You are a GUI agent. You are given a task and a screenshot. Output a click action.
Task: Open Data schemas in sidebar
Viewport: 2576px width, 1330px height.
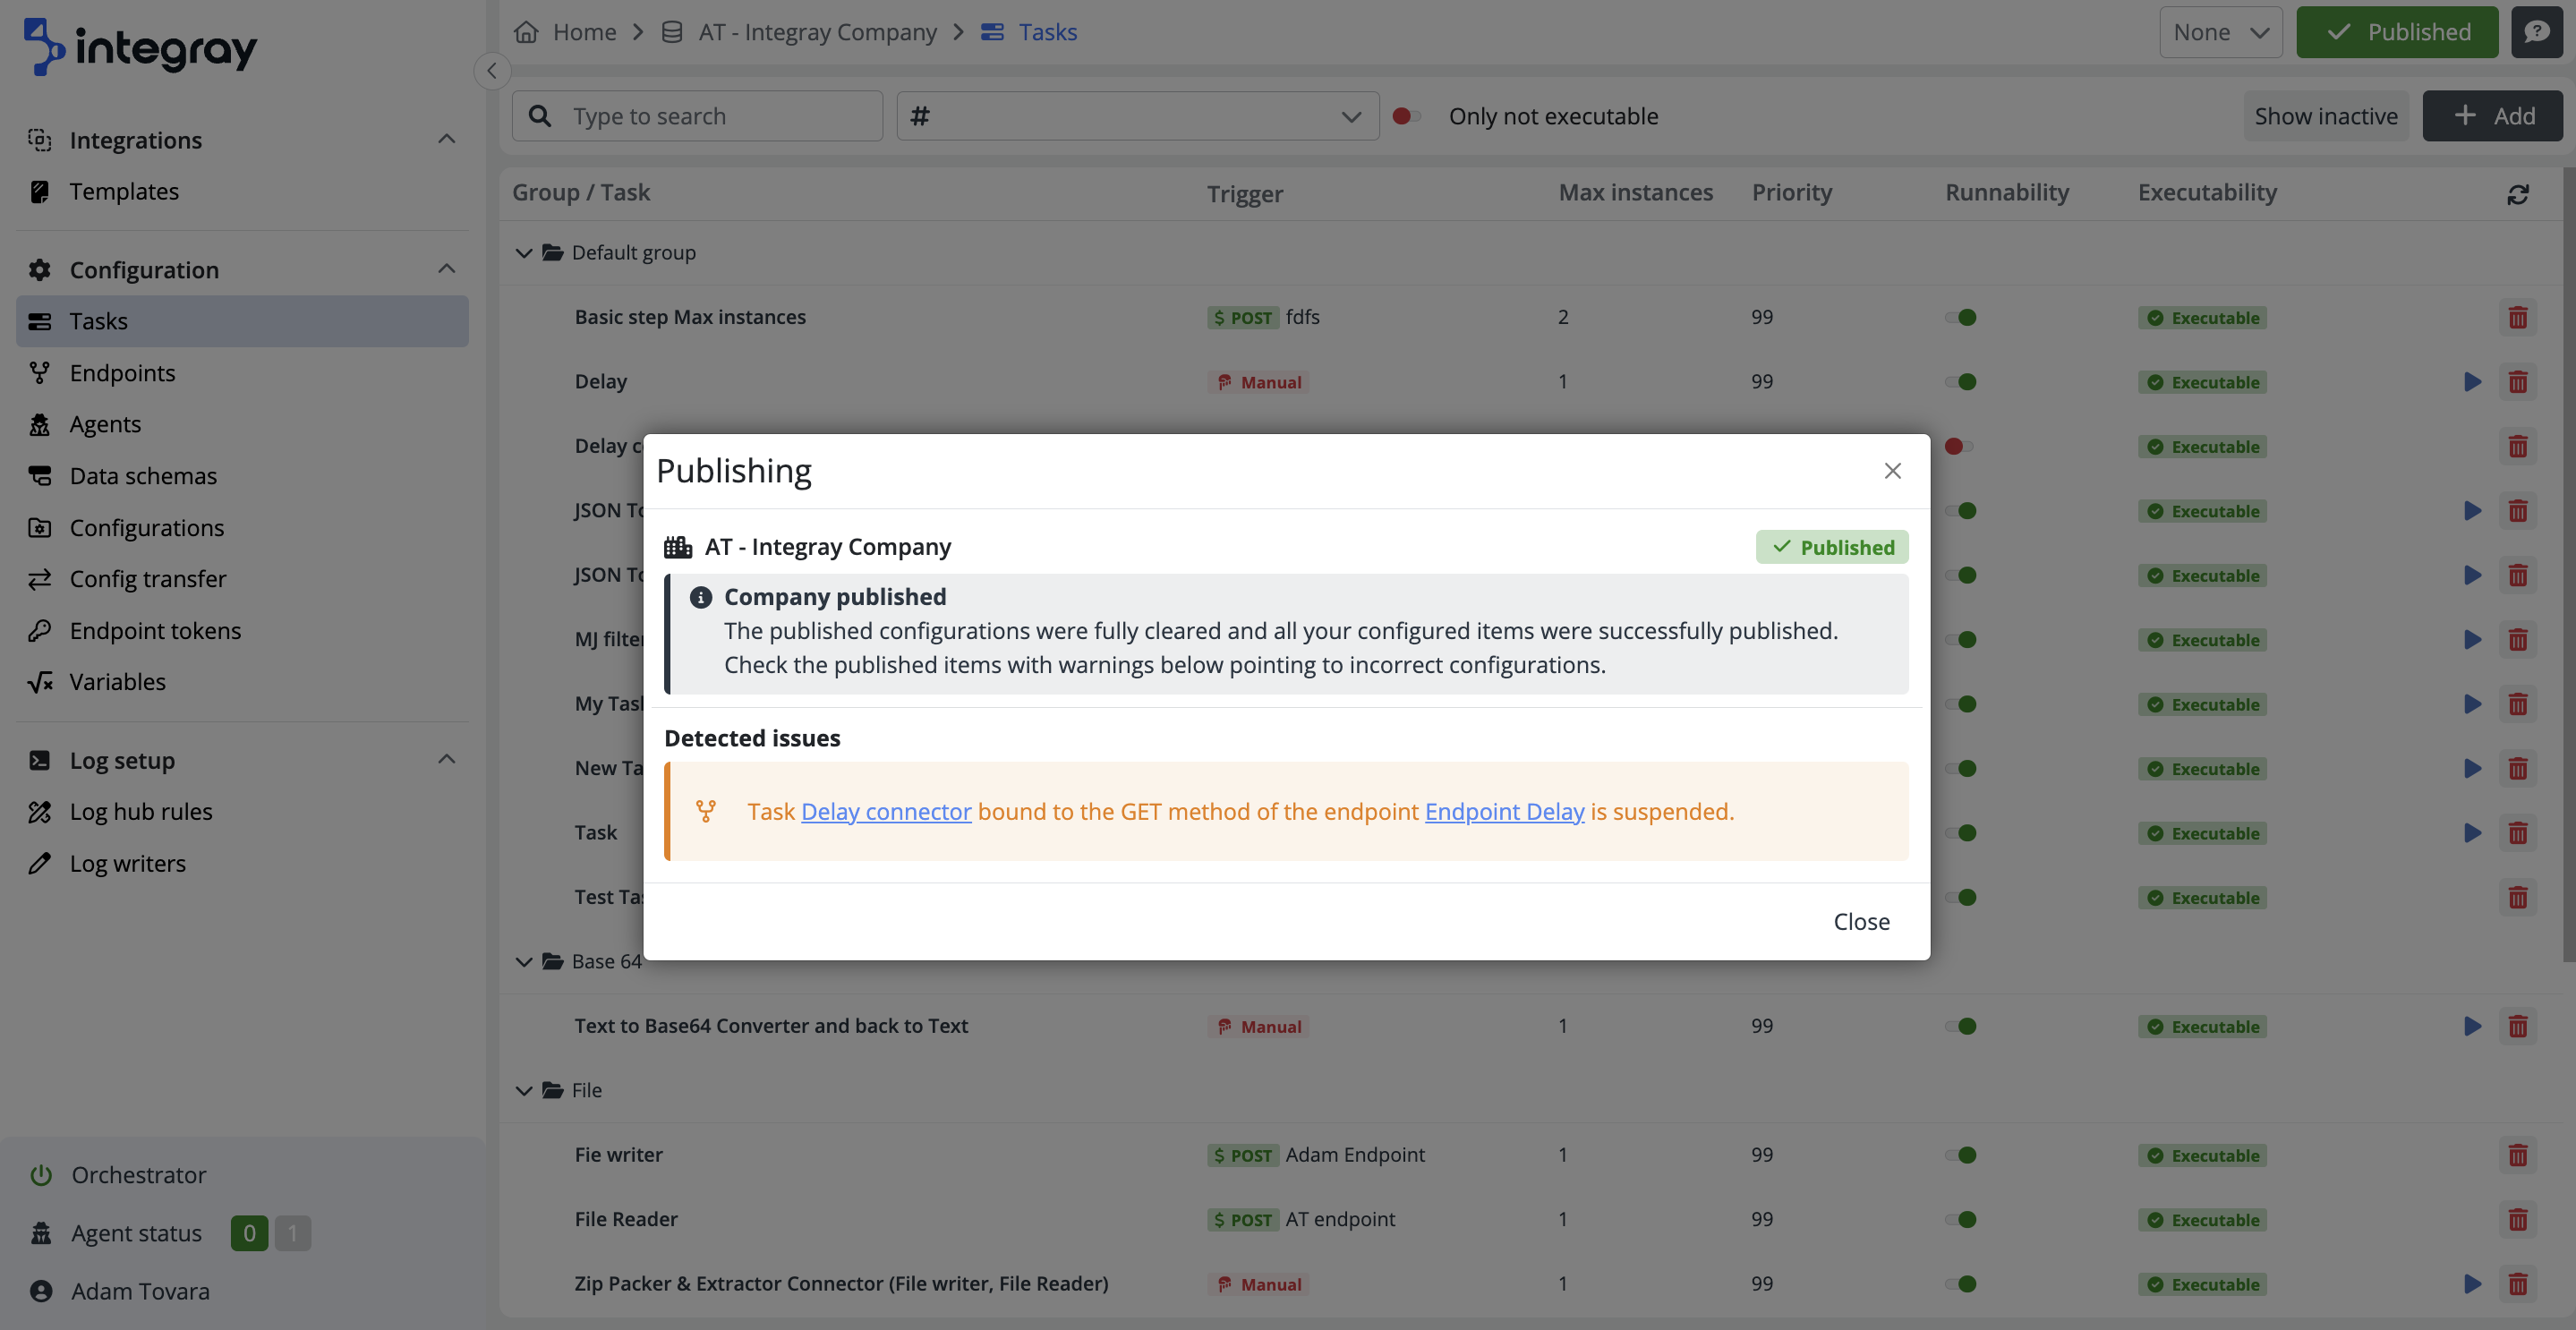point(143,476)
